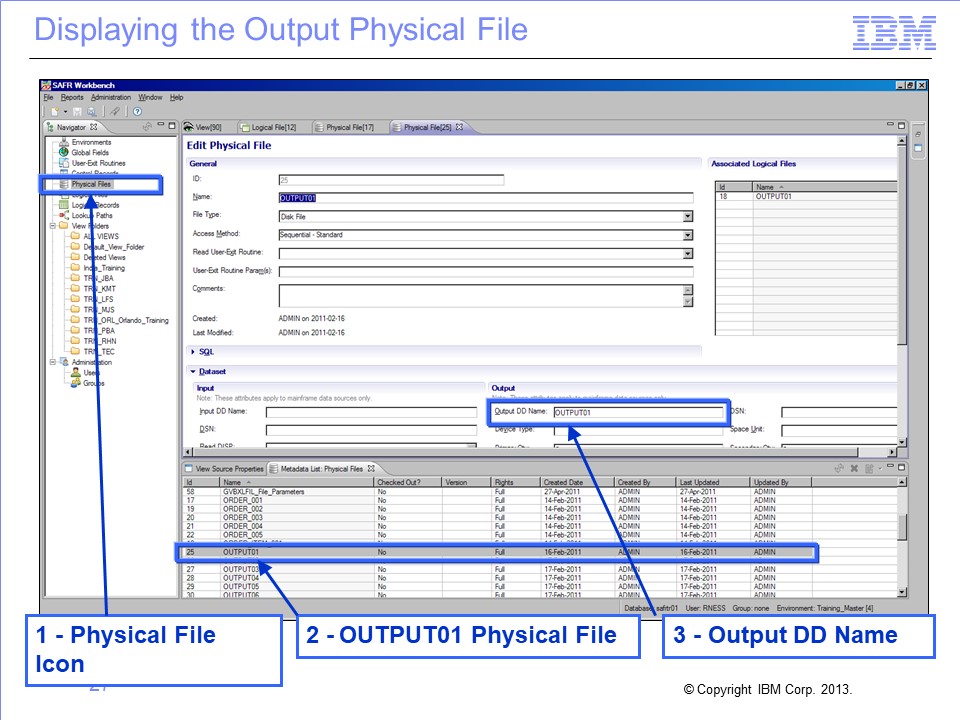Collapse the Dataset section

[x=193, y=372]
